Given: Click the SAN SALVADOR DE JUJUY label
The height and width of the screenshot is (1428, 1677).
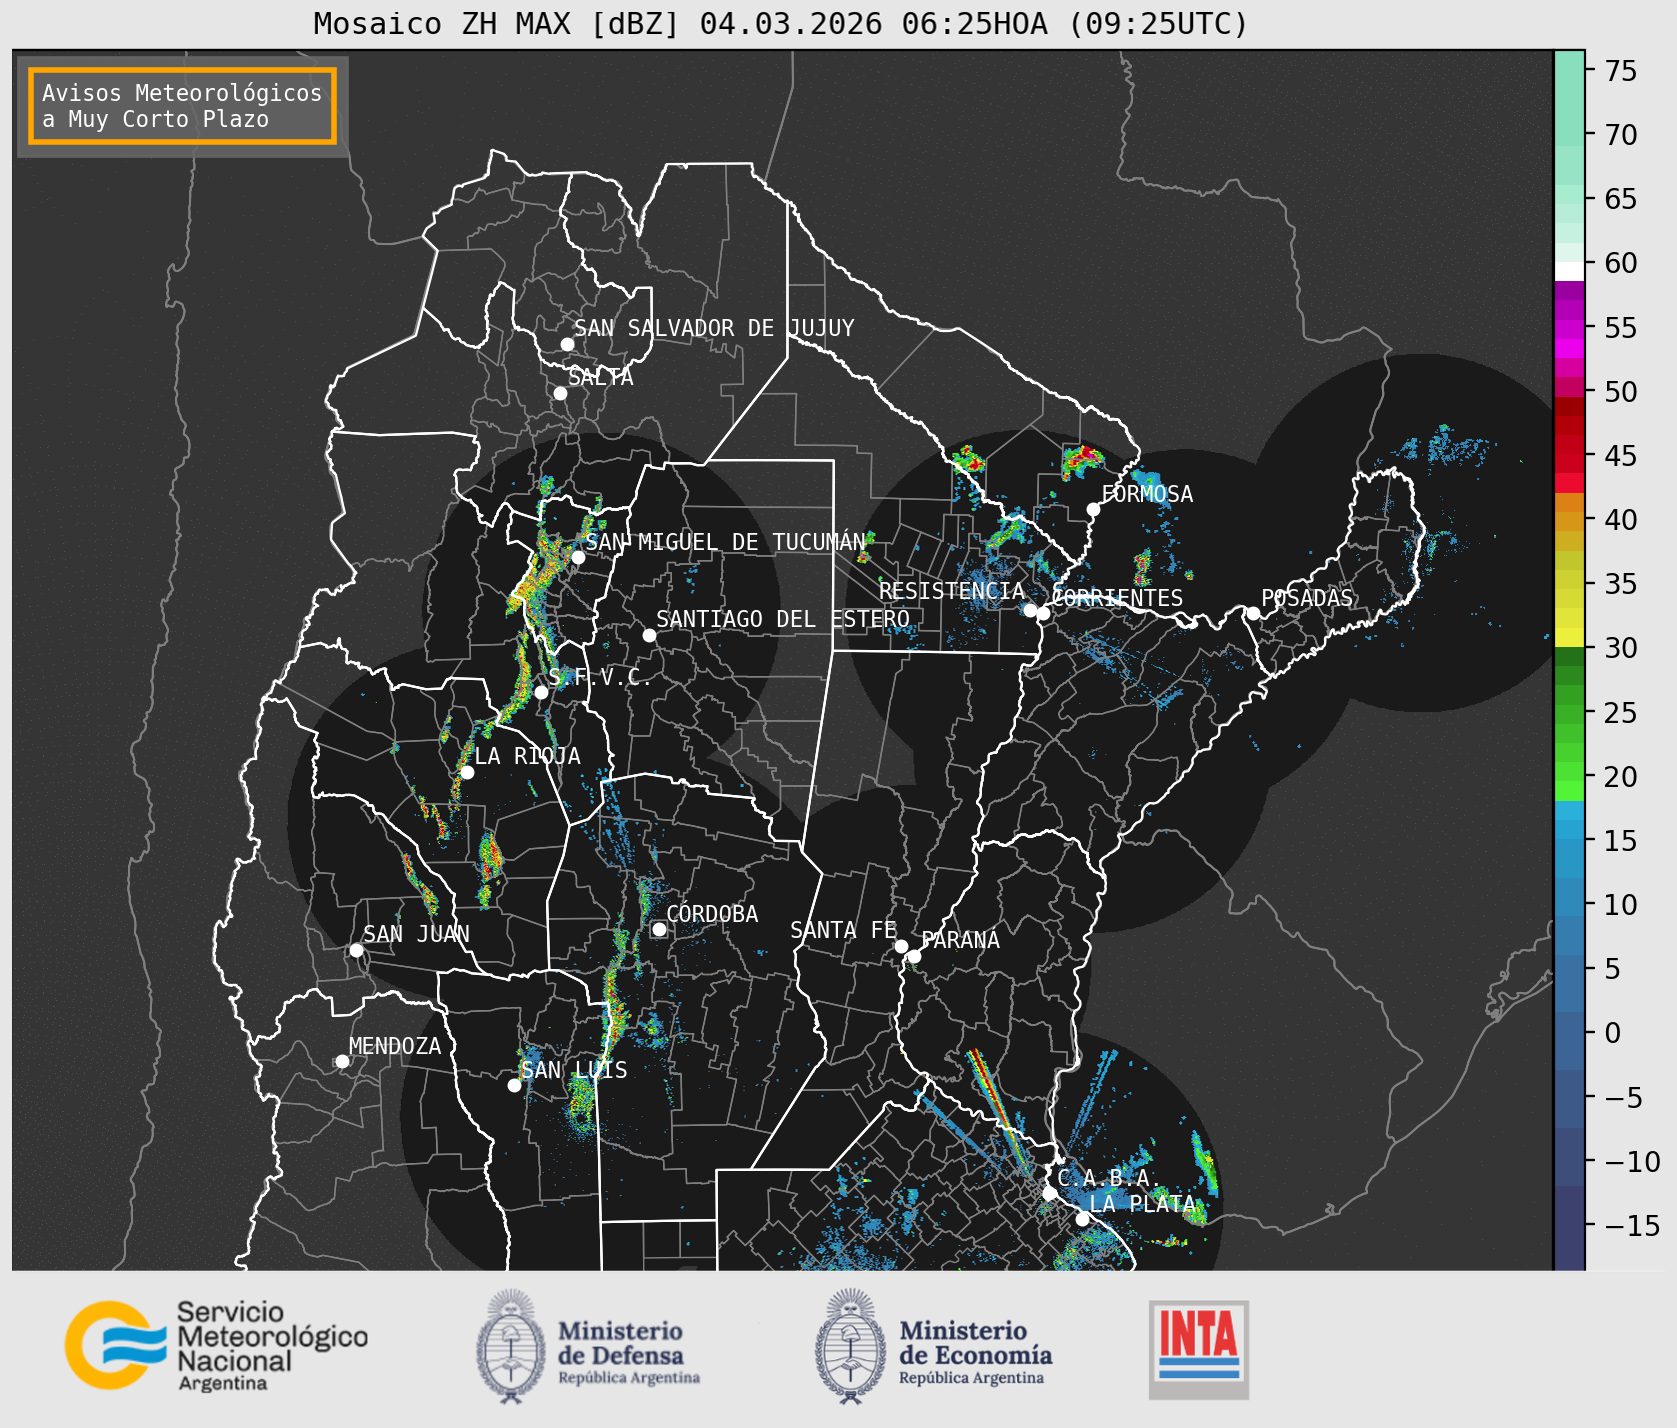Looking at the screenshot, I should click(714, 328).
